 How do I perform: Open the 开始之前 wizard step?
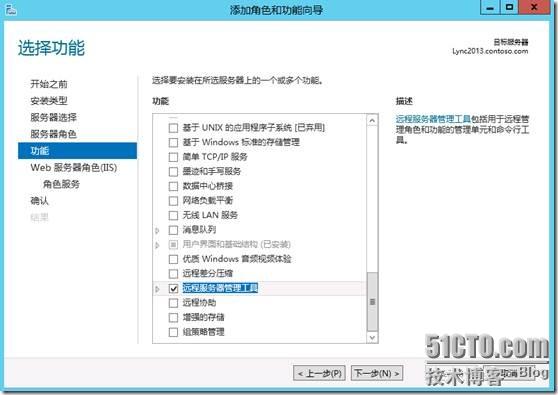pyautogui.click(x=49, y=84)
